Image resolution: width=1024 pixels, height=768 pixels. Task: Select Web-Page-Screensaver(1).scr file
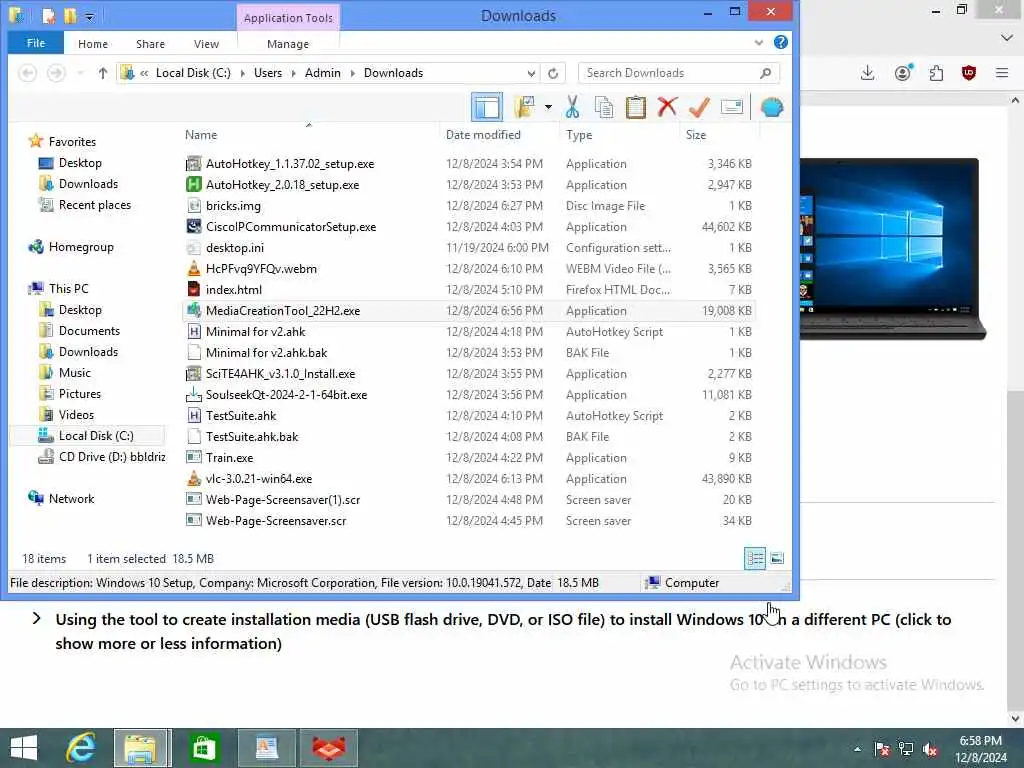tap(283, 500)
